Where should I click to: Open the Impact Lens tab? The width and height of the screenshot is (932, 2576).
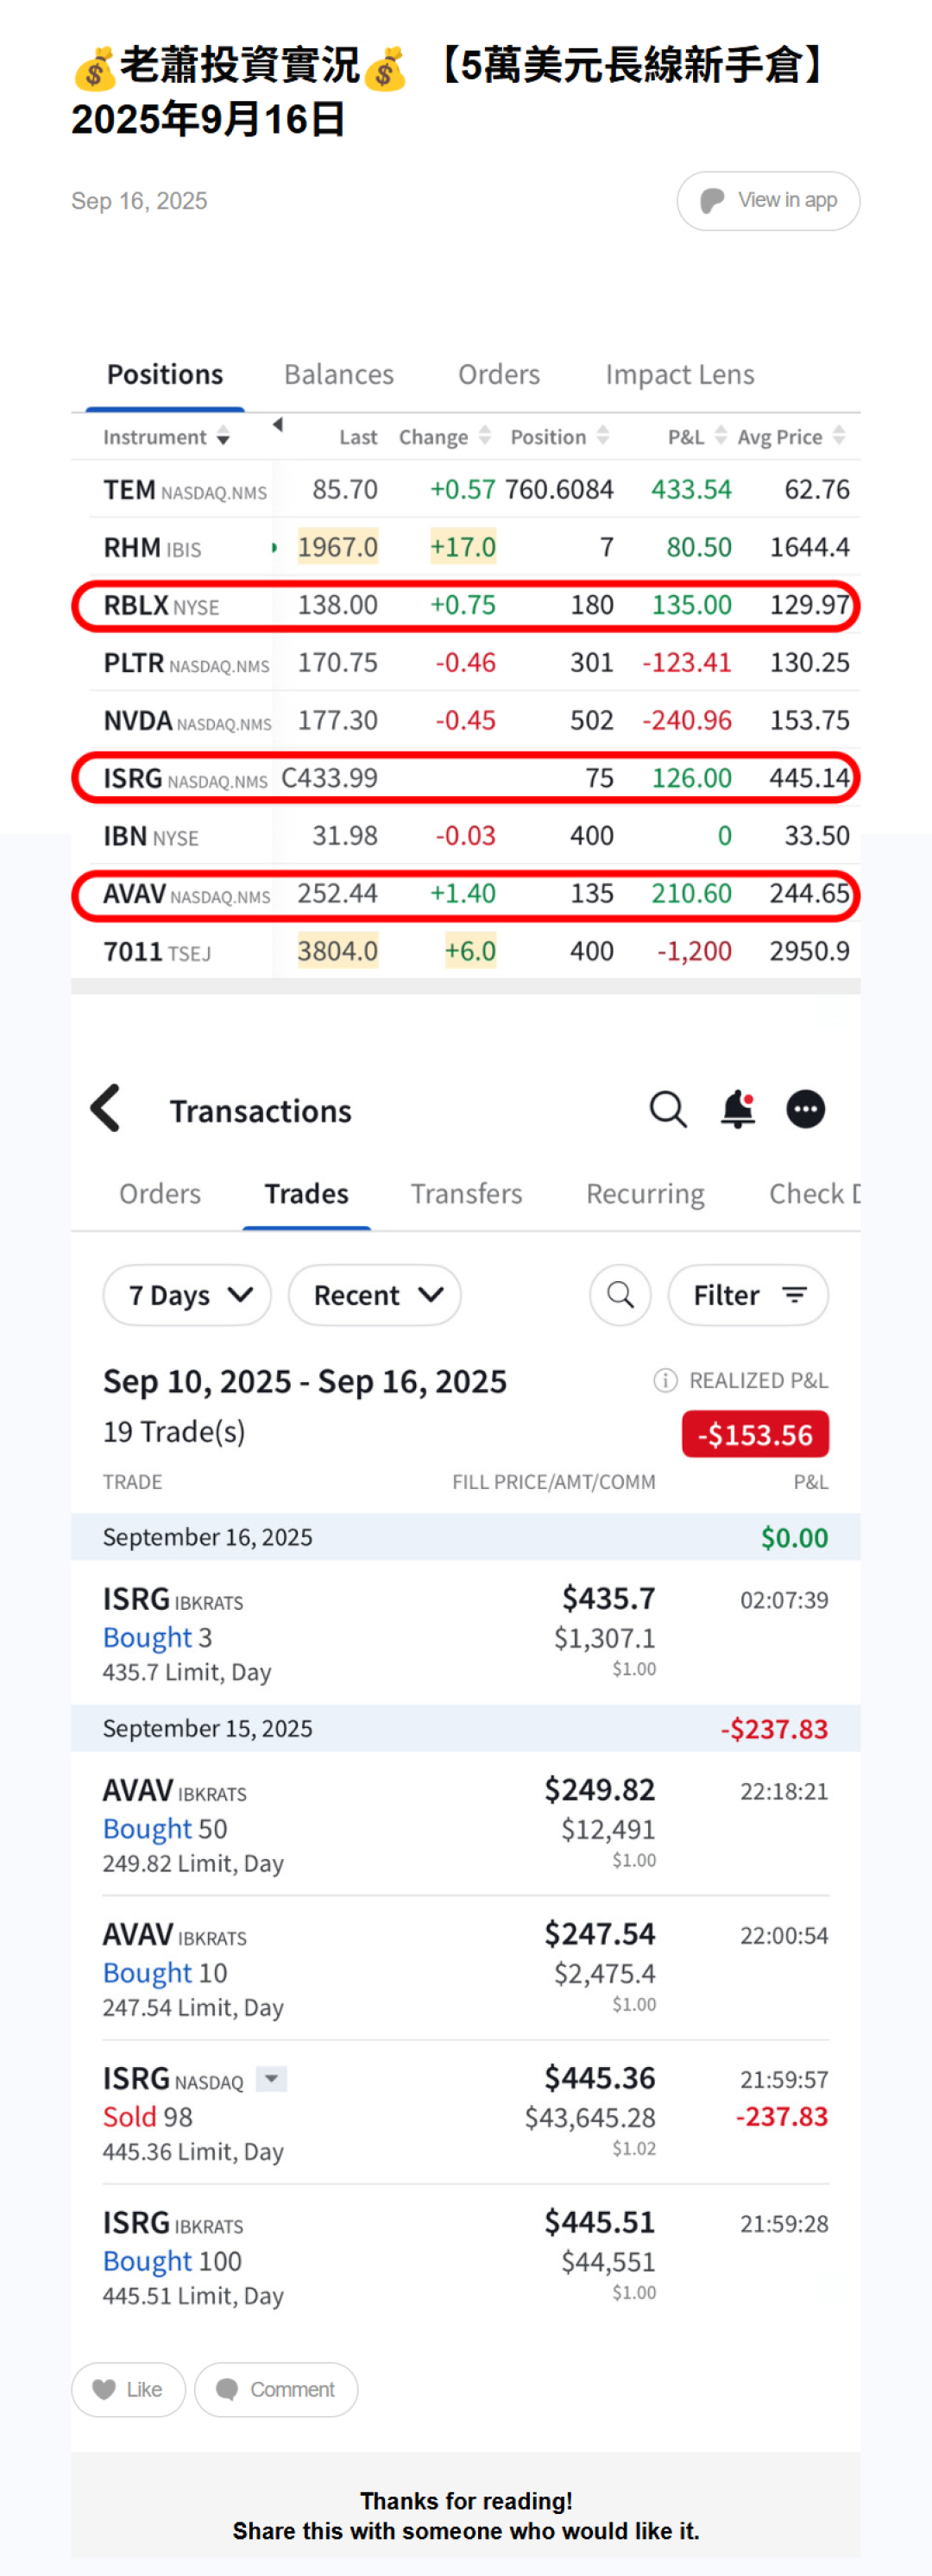click(679, 374)
